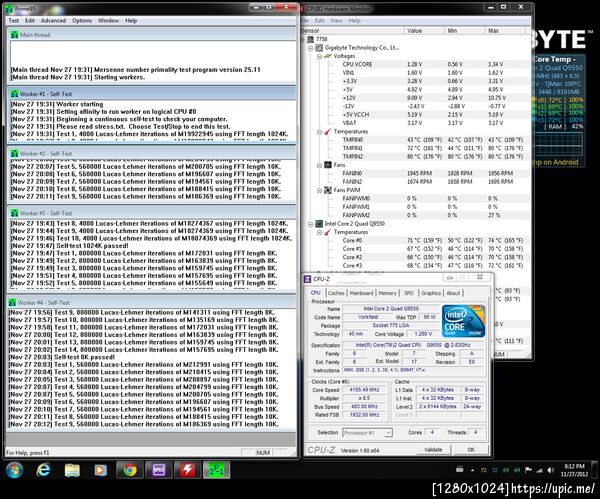600x499 pixels.
Task: Click the Worker #2 Self-Test window icon
Action: [x=15, y=153]
